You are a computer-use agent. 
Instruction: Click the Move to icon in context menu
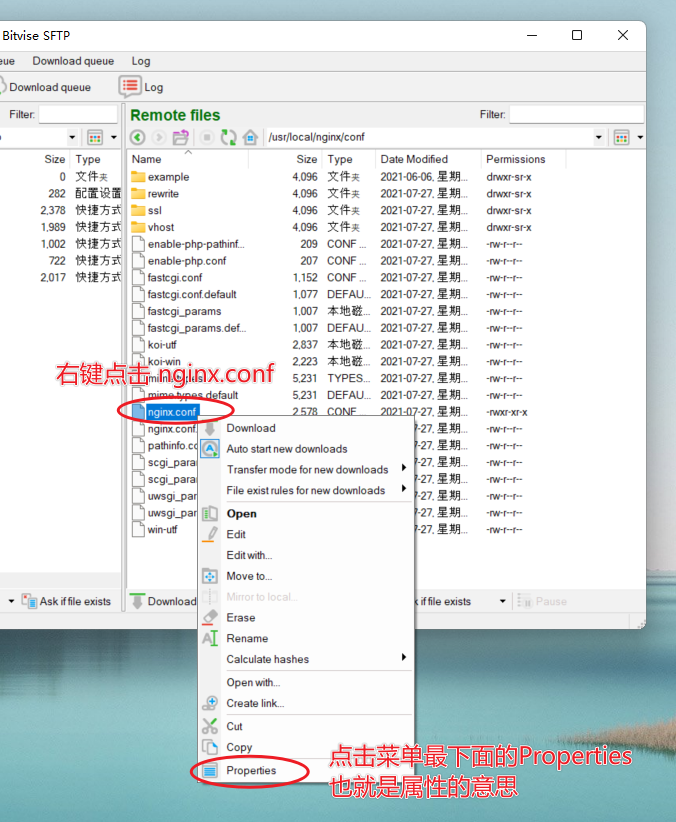point(210,576)
